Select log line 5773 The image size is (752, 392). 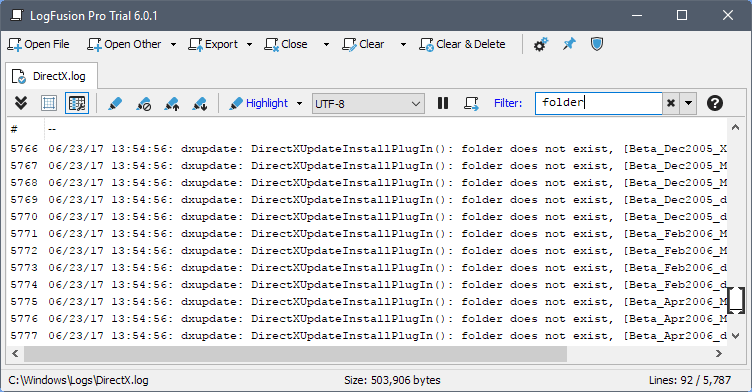pos(367,268)
